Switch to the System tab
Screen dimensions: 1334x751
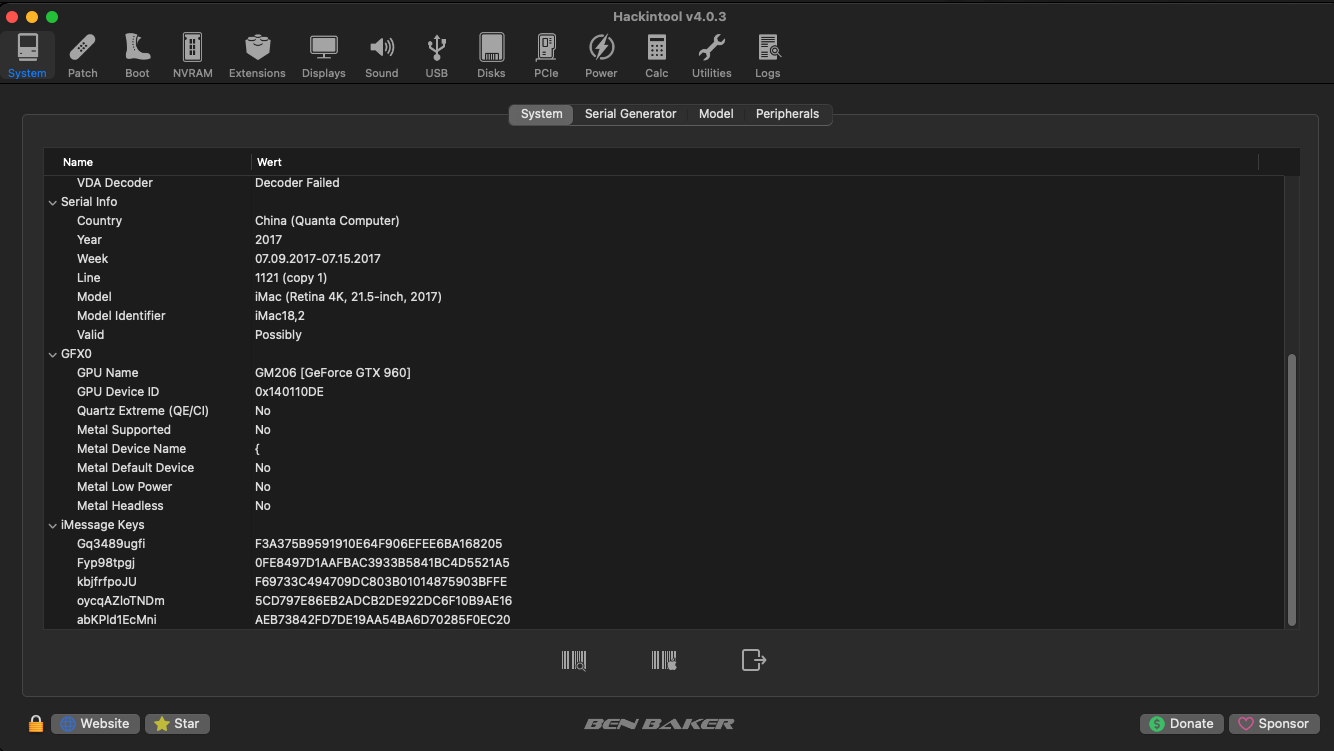(x=542, y=114)
